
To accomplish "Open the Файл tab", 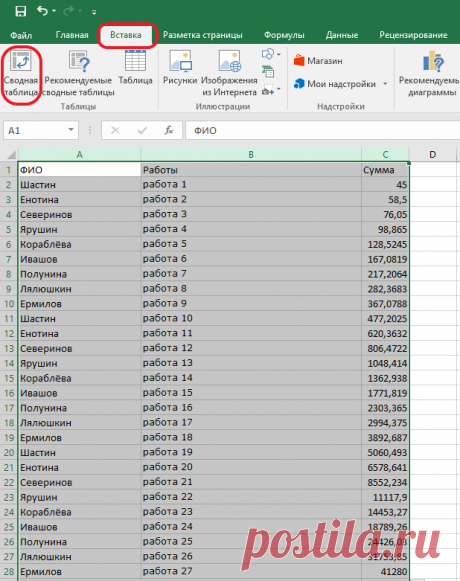I will (21, 35).
